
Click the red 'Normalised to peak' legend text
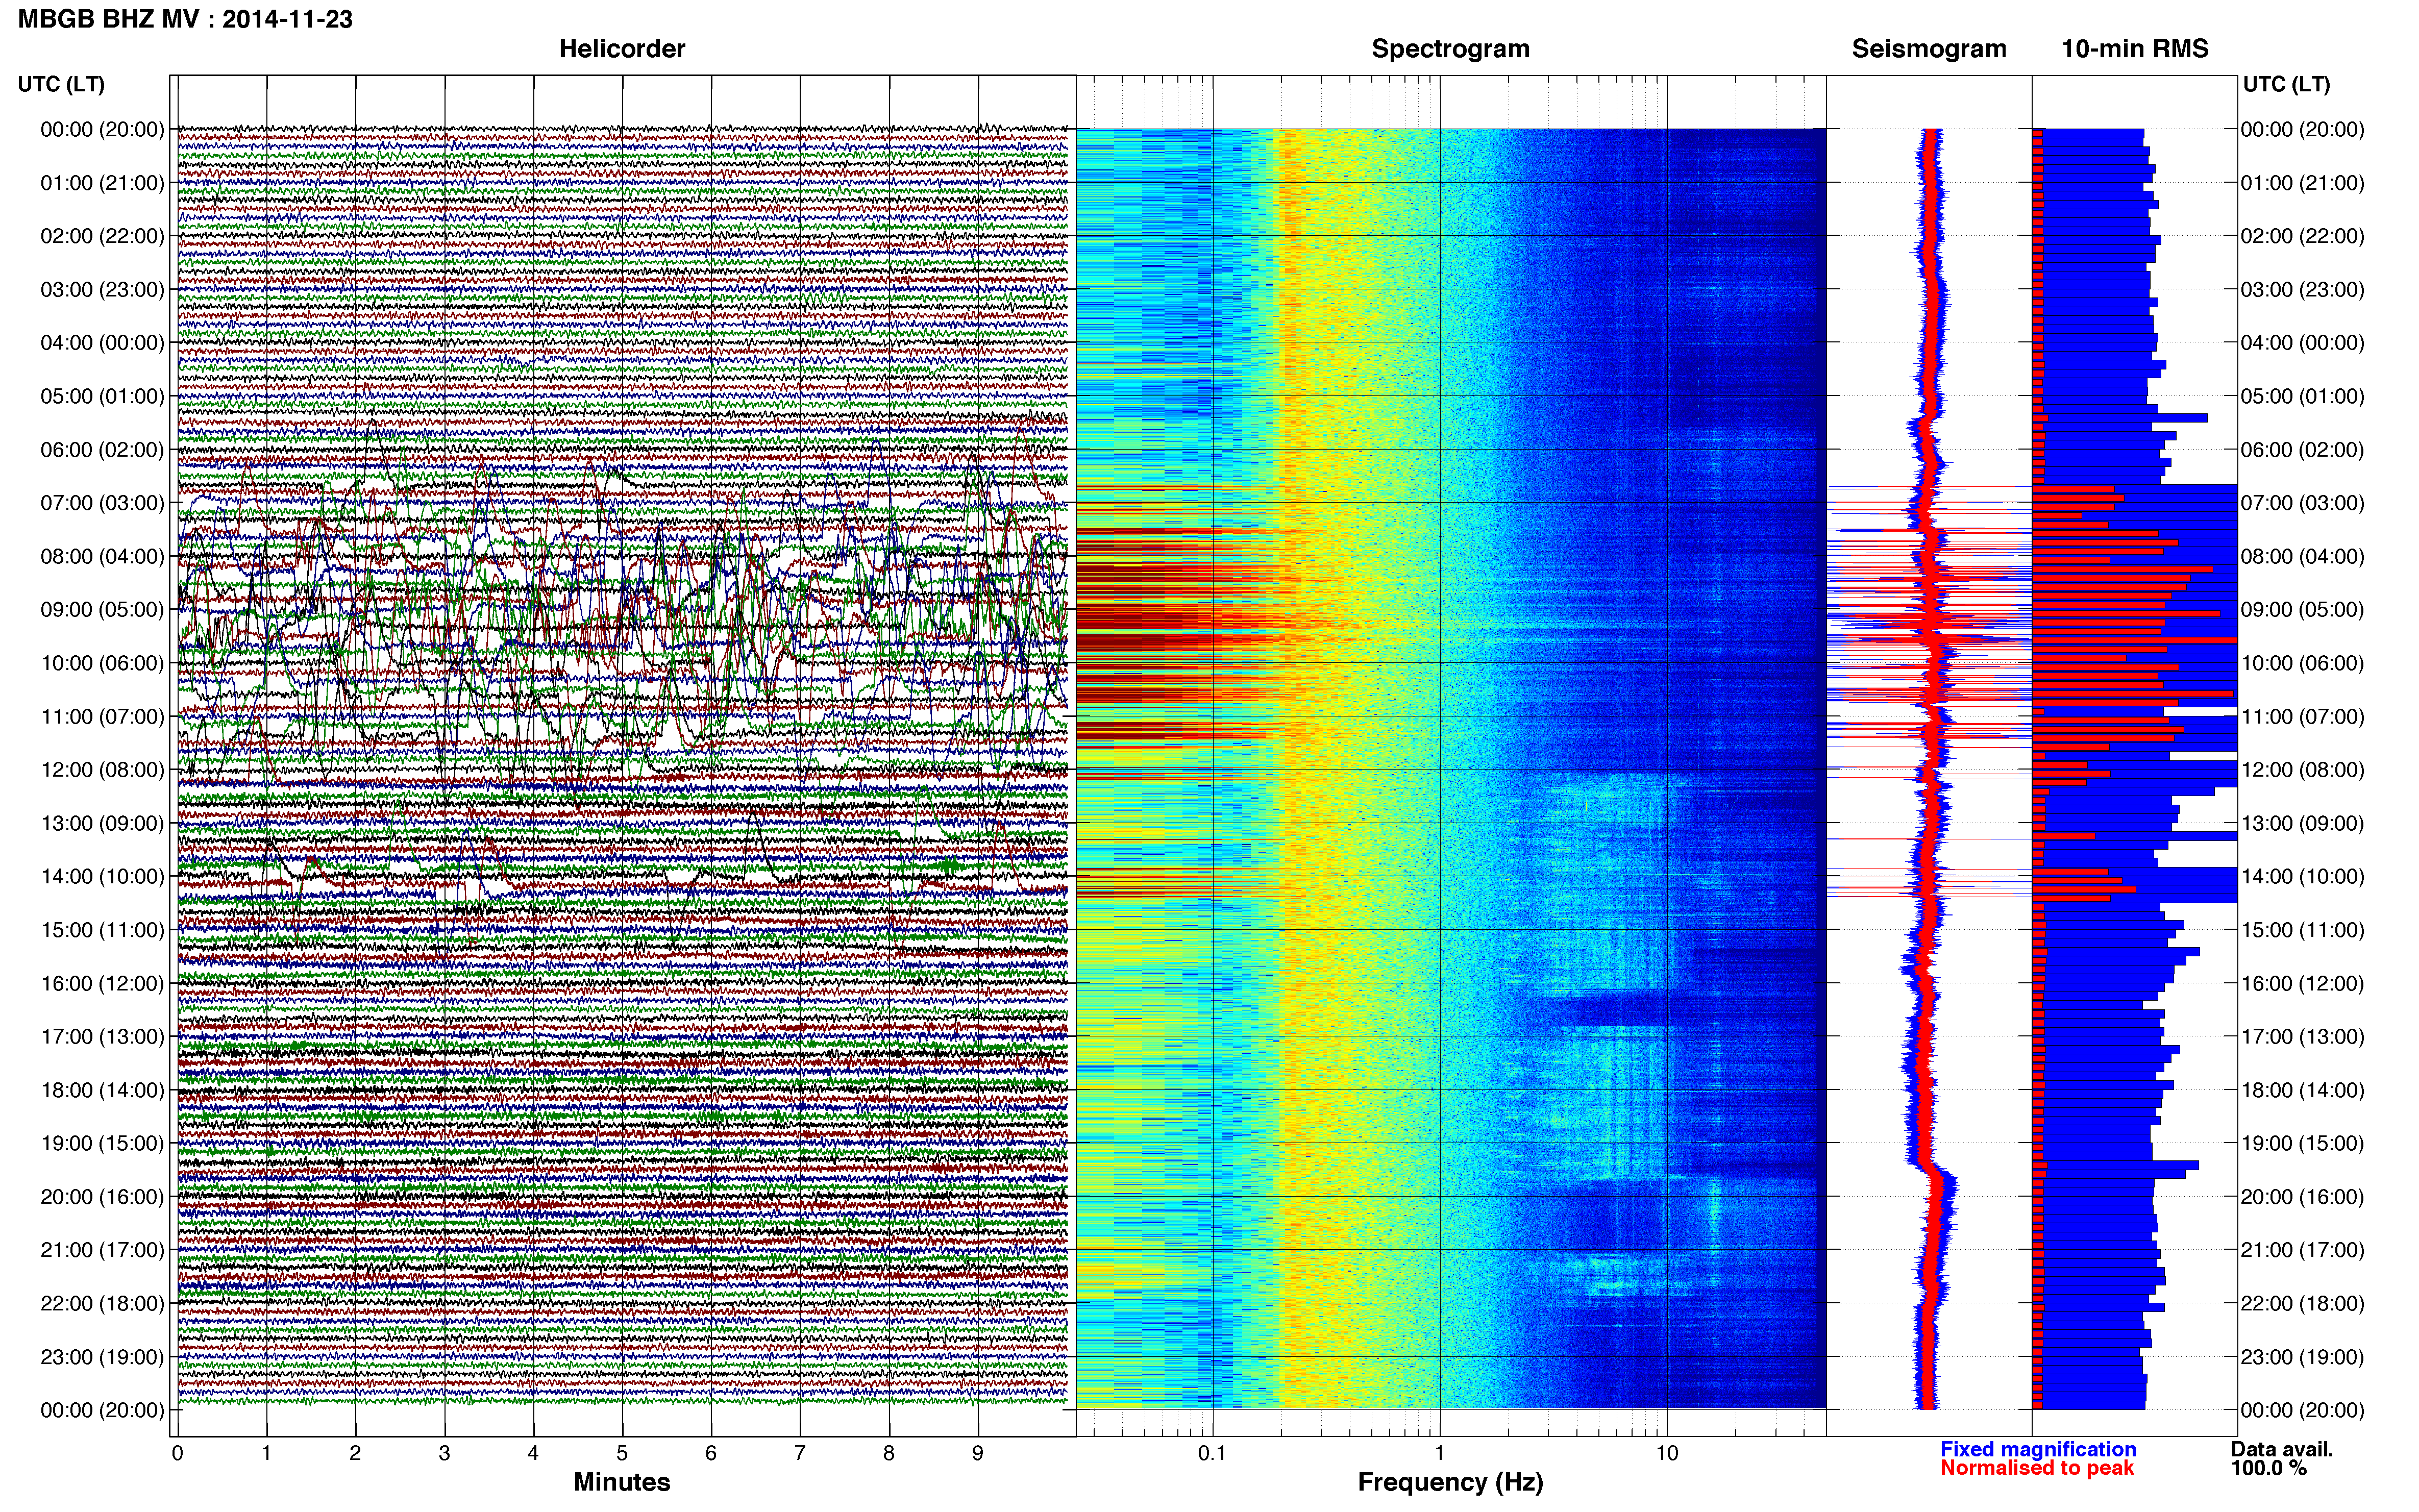(x=2037, y=1468)
